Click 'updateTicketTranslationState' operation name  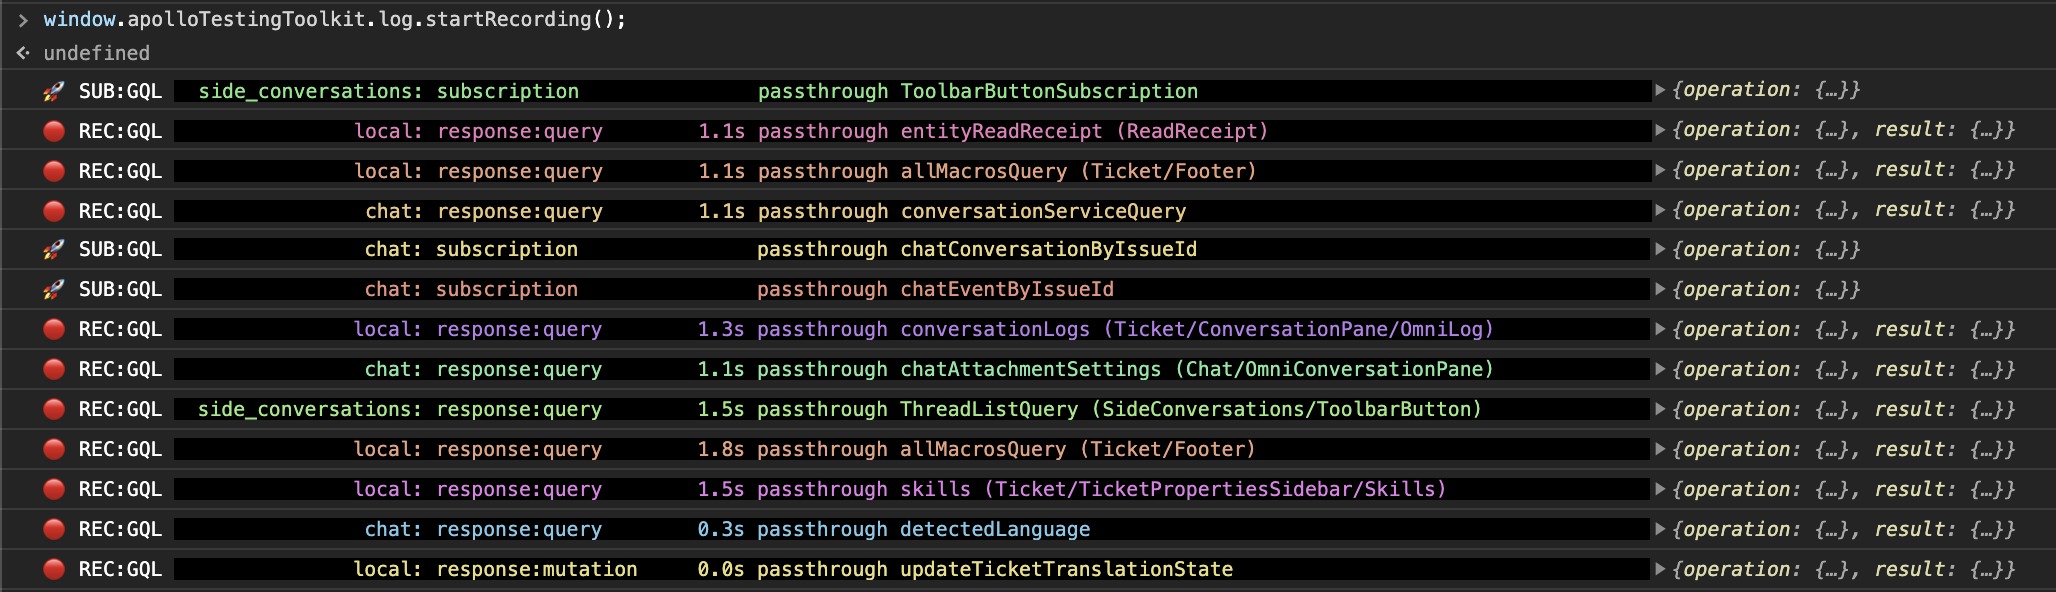(x=1066, y=569)
